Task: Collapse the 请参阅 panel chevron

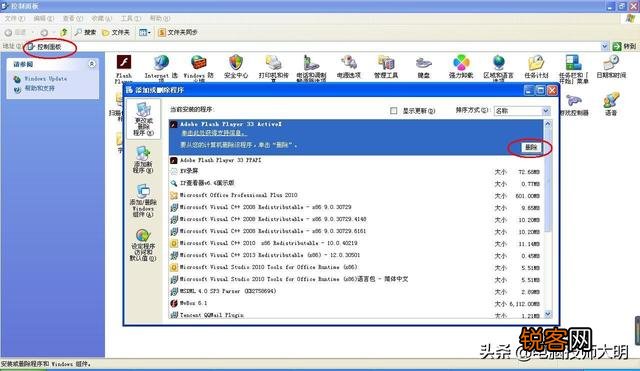Action: [x=92, y=64]
